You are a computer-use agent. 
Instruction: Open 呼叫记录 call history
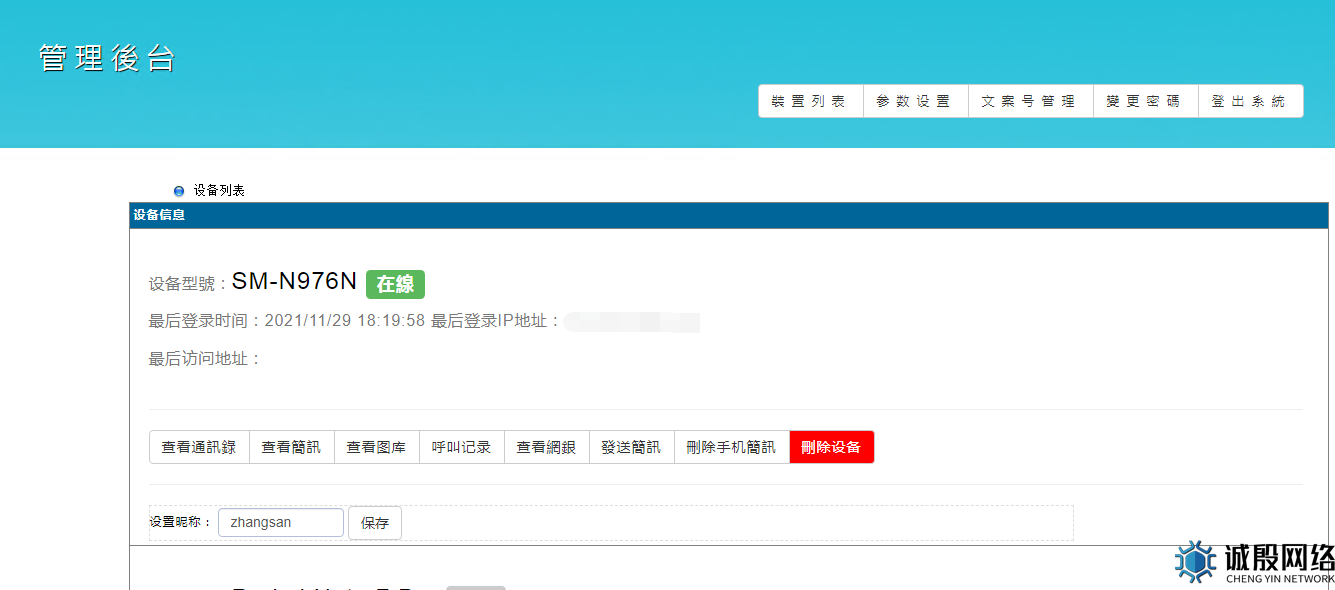[461, 447]
